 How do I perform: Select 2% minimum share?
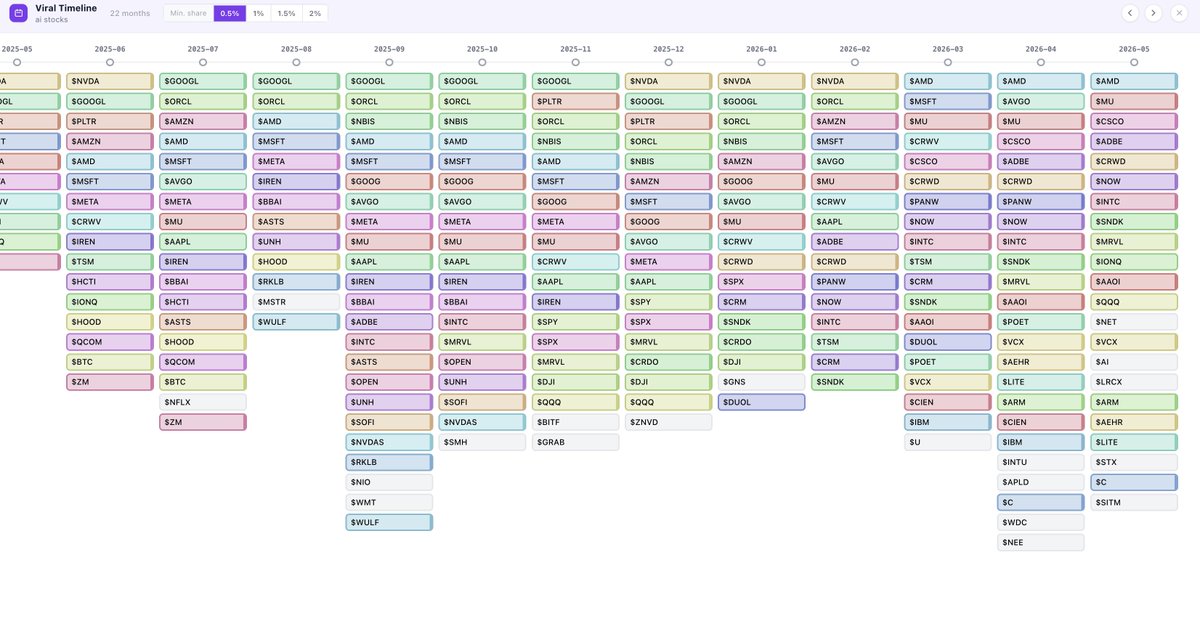[x=315, y=13]
